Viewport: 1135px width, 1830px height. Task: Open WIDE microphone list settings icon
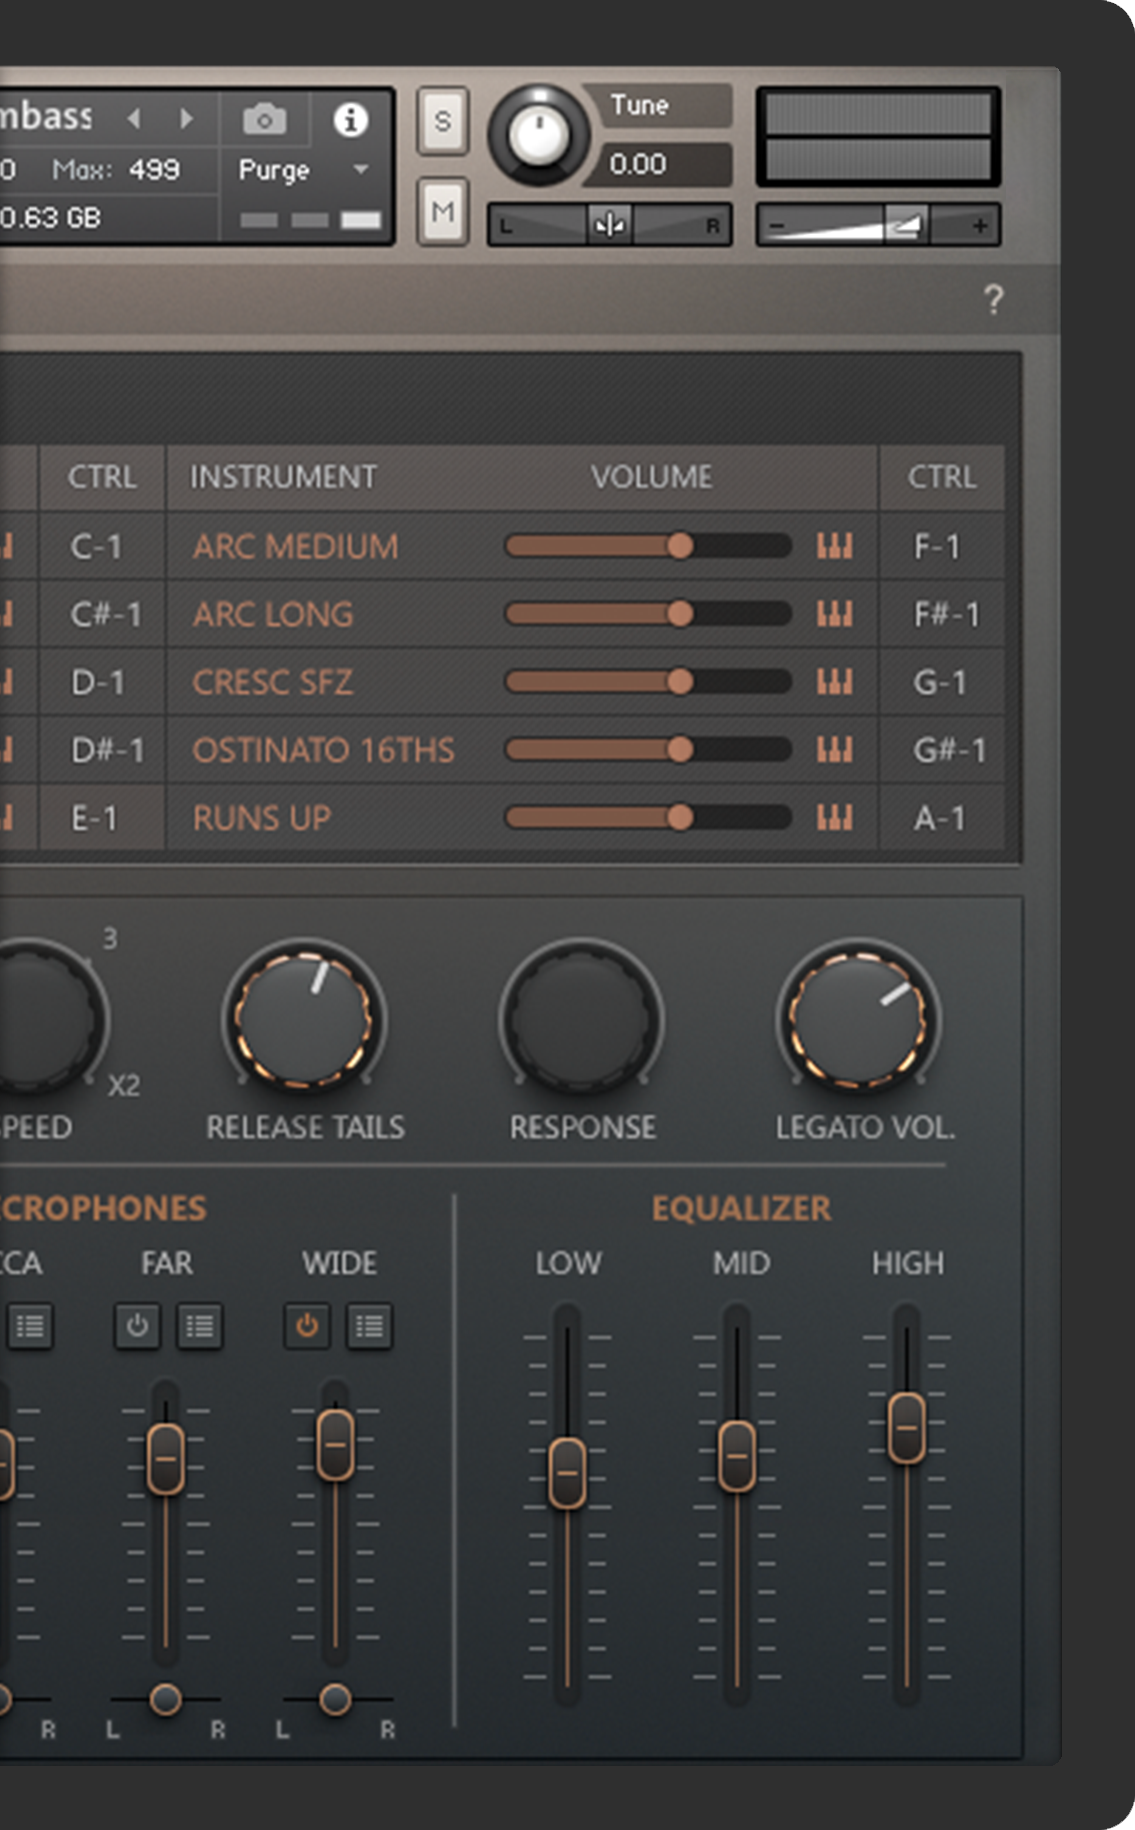pyautogui.click(x=369, y=1326)
